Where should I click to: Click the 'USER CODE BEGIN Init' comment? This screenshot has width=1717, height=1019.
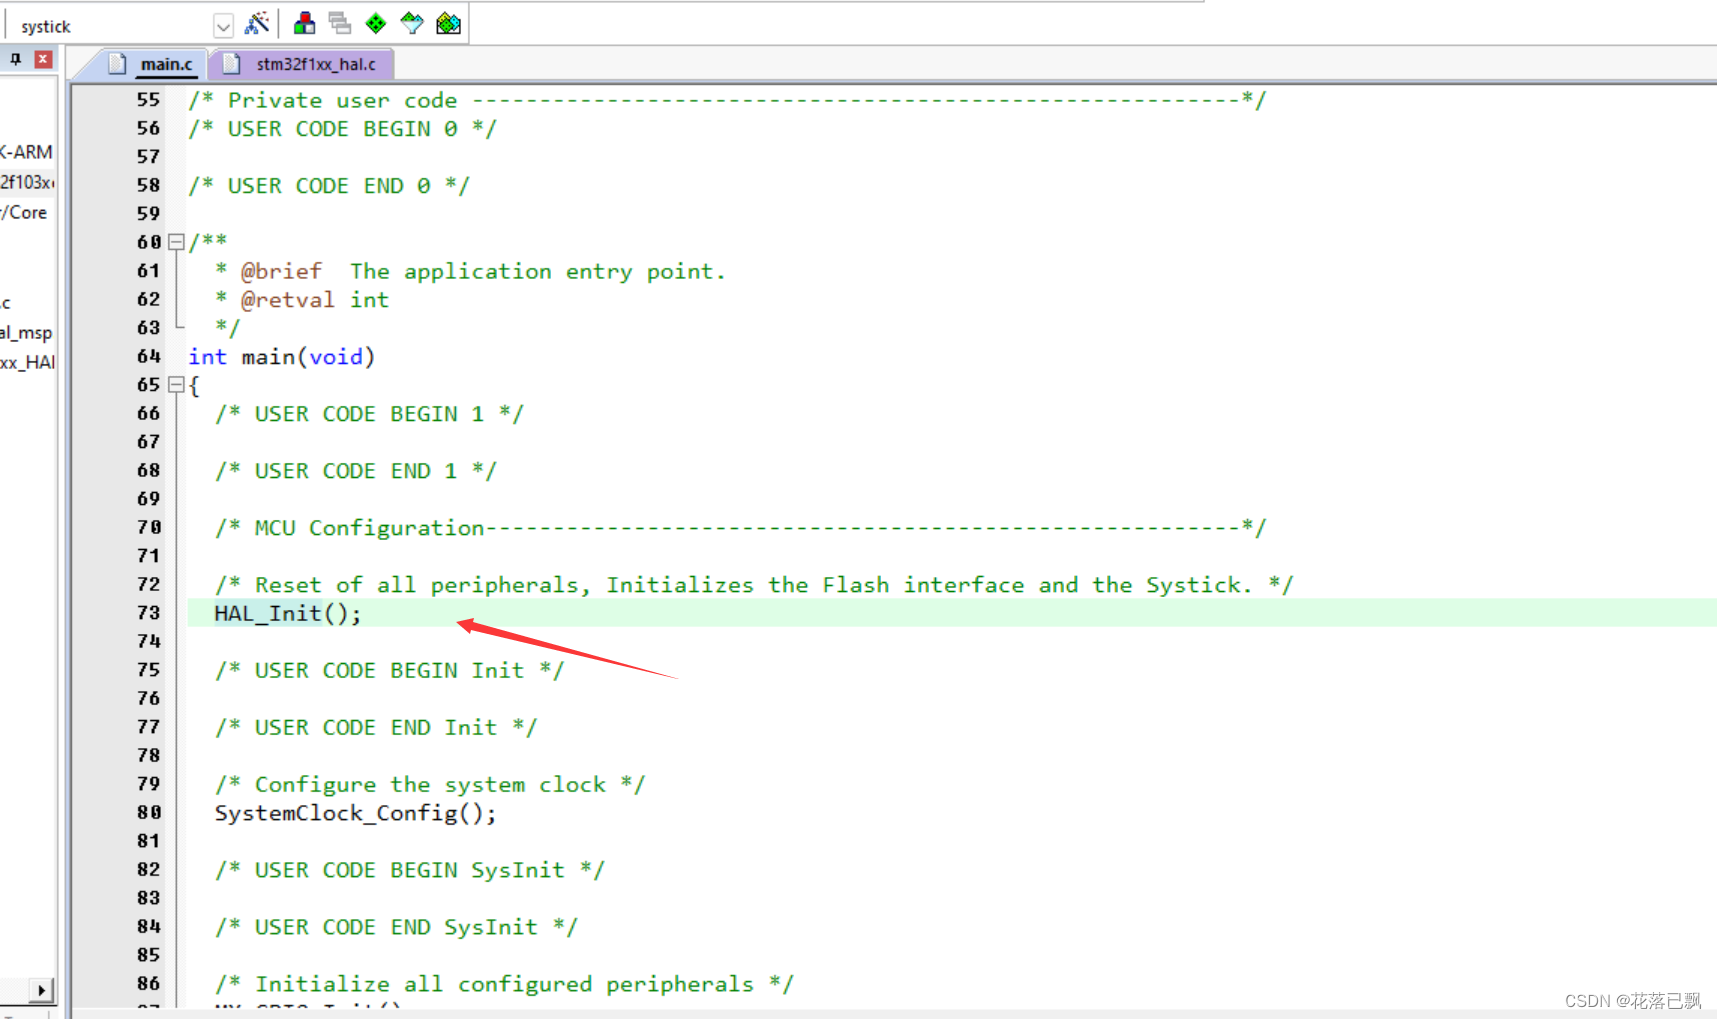click(x=389, y=671)
